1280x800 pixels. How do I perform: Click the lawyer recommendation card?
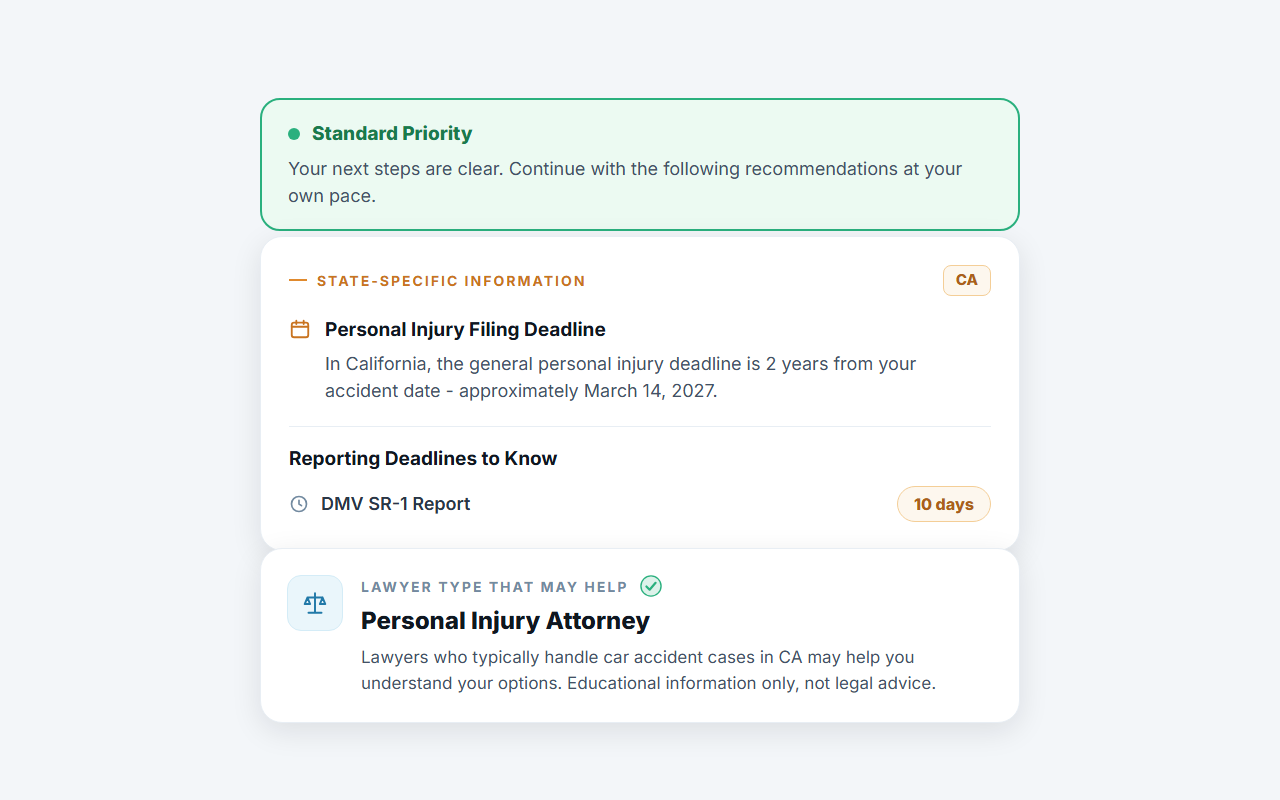640,635
